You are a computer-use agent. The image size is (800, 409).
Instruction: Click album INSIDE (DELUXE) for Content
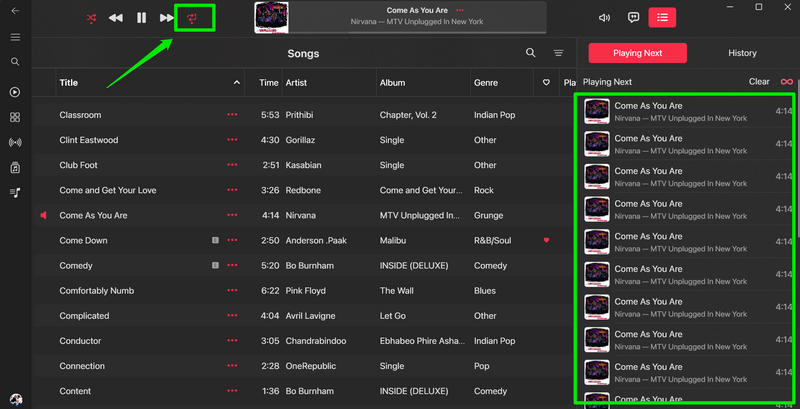point(414,391)
